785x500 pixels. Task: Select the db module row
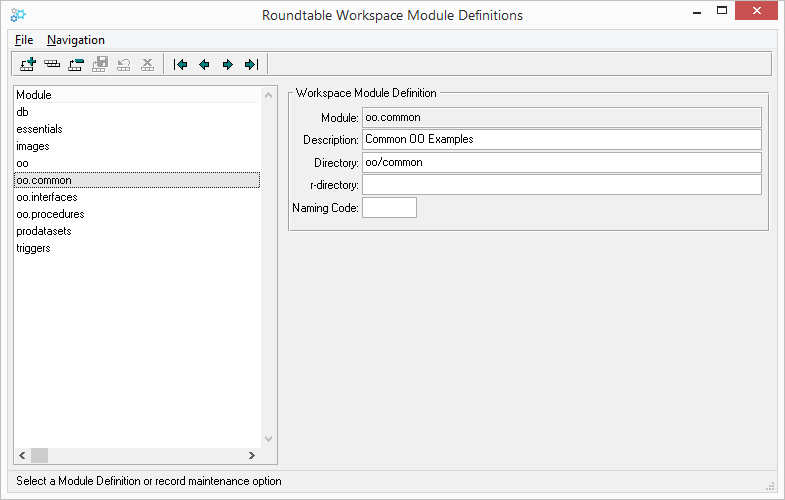click(137, 112)
